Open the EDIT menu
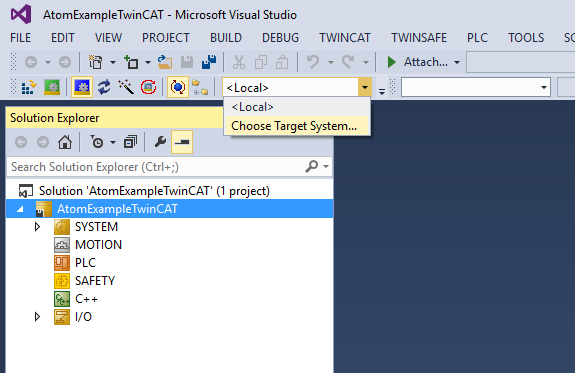This screenshot has width=575, height=373. tap(63, 38)
